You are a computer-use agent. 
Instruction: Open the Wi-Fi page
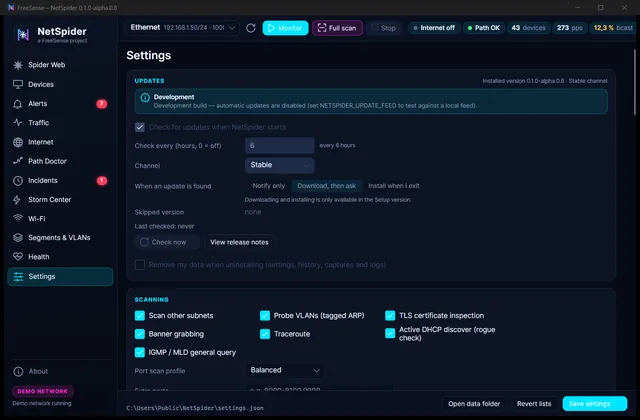60,218
